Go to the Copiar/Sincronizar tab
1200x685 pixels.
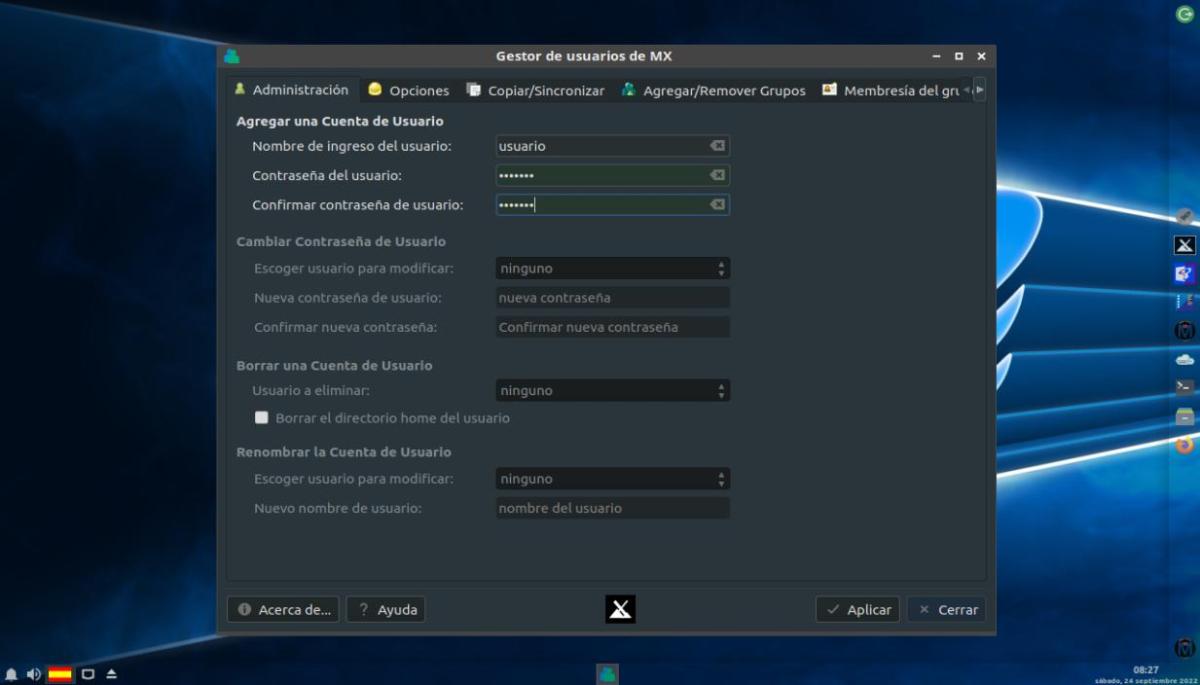pyautogui.click(x=536, y=90)
